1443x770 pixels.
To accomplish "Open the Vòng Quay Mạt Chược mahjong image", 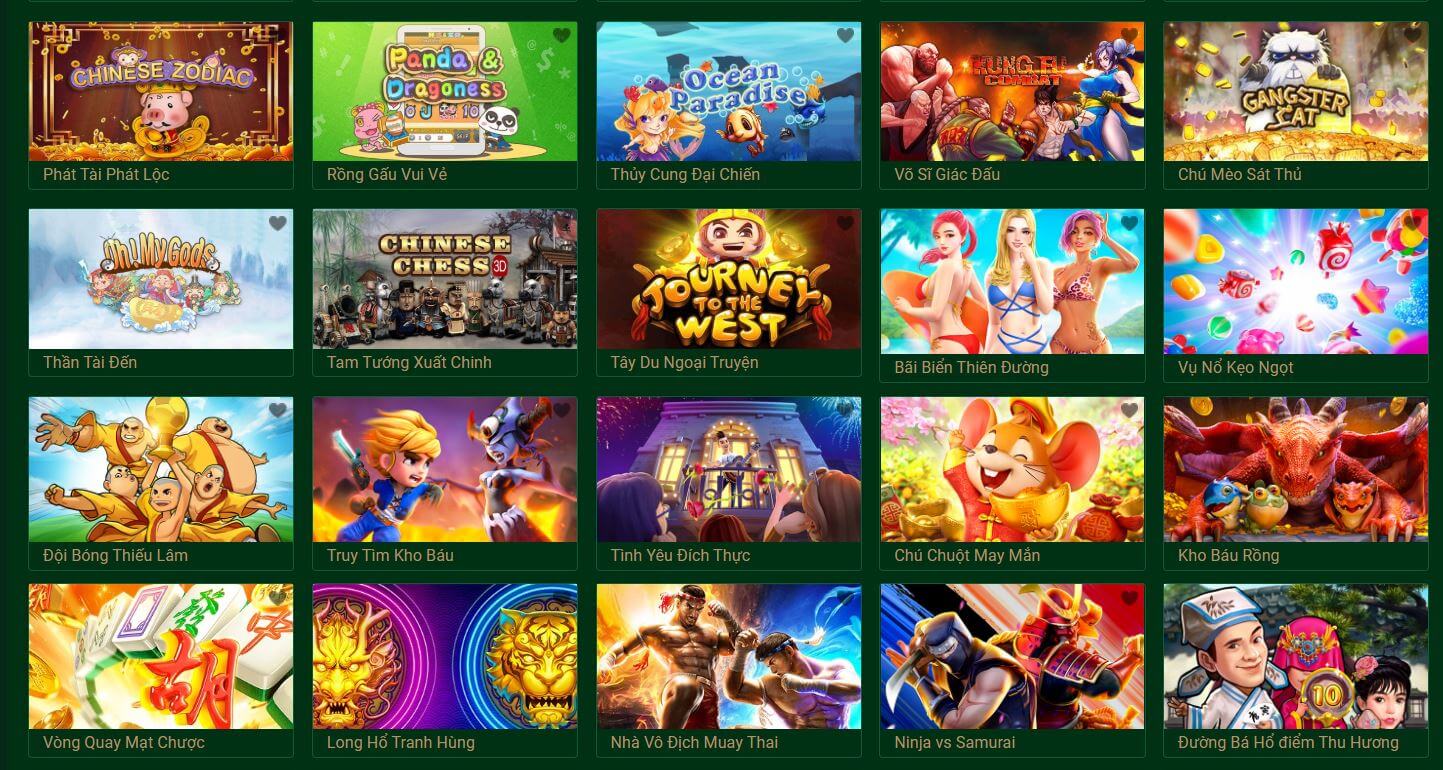I will pyautogui.click(x=161, y=656).
